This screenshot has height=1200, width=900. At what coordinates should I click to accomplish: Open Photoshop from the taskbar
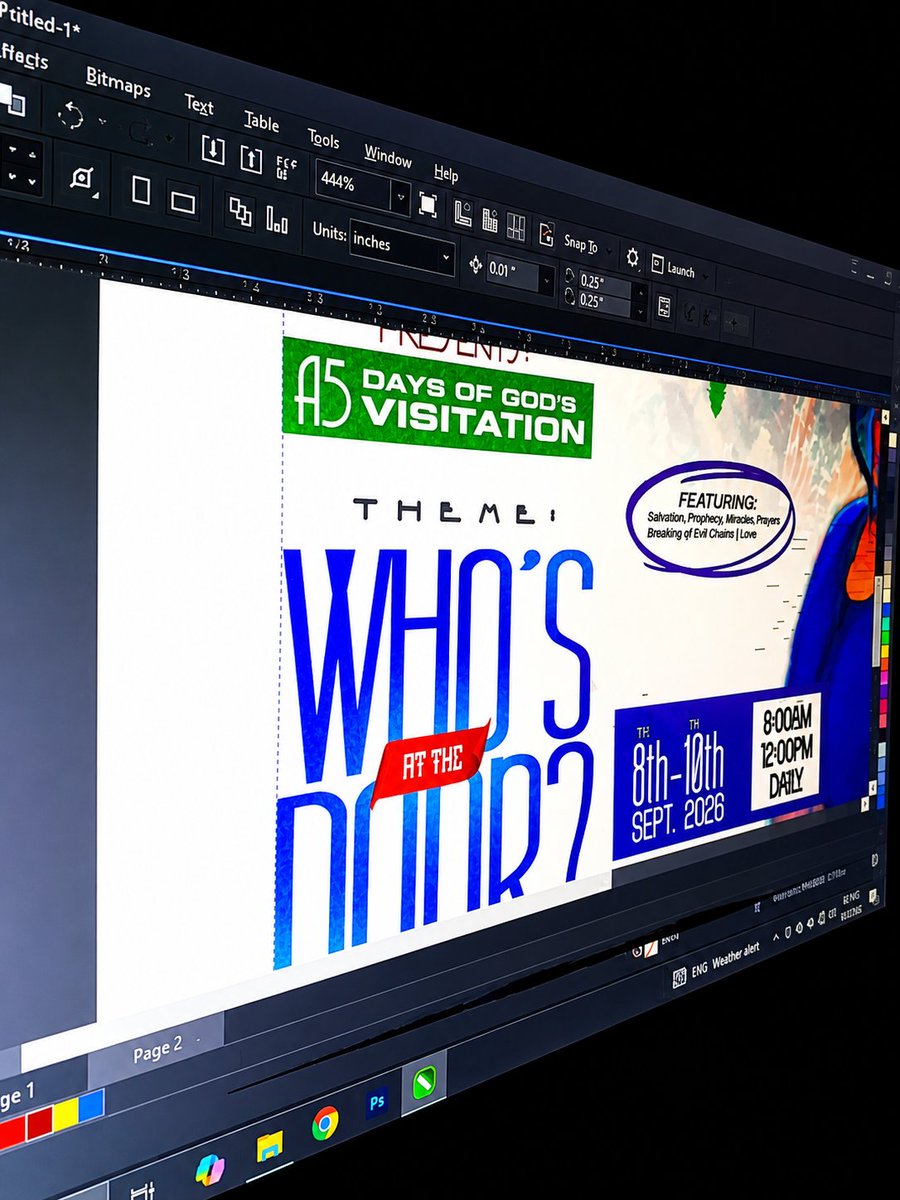(x=377, y=1102)
